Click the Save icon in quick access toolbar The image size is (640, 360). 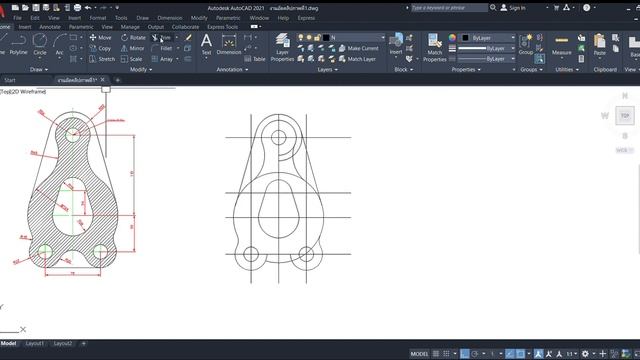coord(36,7)
